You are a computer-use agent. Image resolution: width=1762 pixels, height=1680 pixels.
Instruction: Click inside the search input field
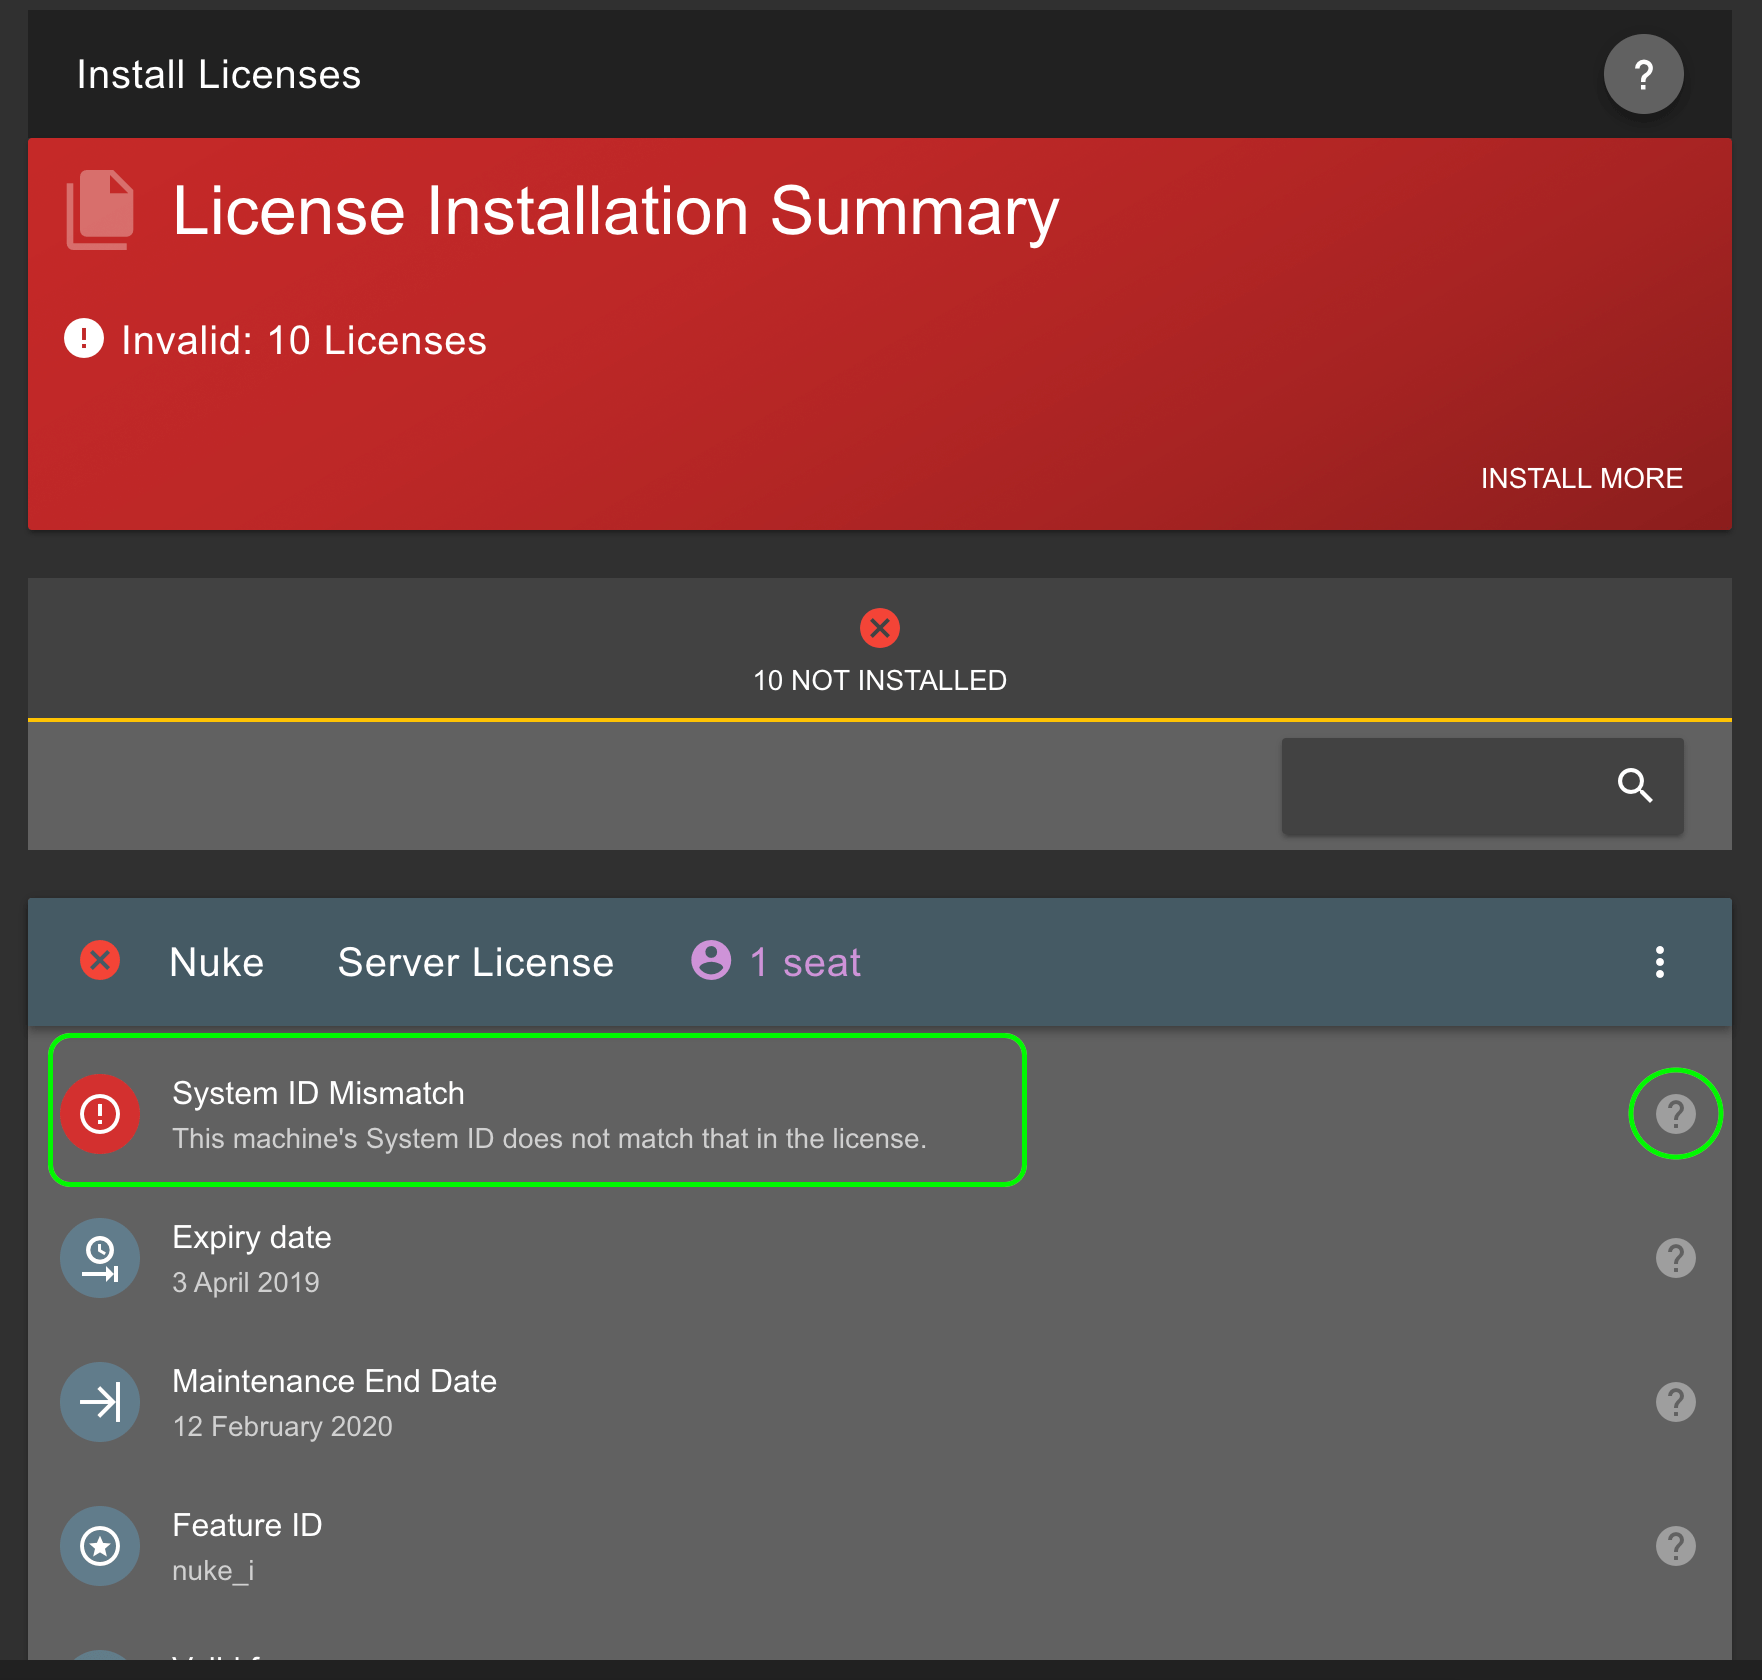[1440, 786]
